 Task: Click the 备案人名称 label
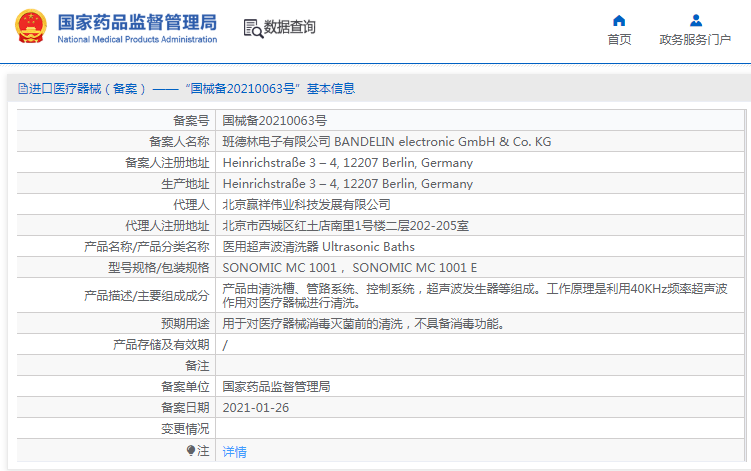pyautogui.click(x=179, y=142)
